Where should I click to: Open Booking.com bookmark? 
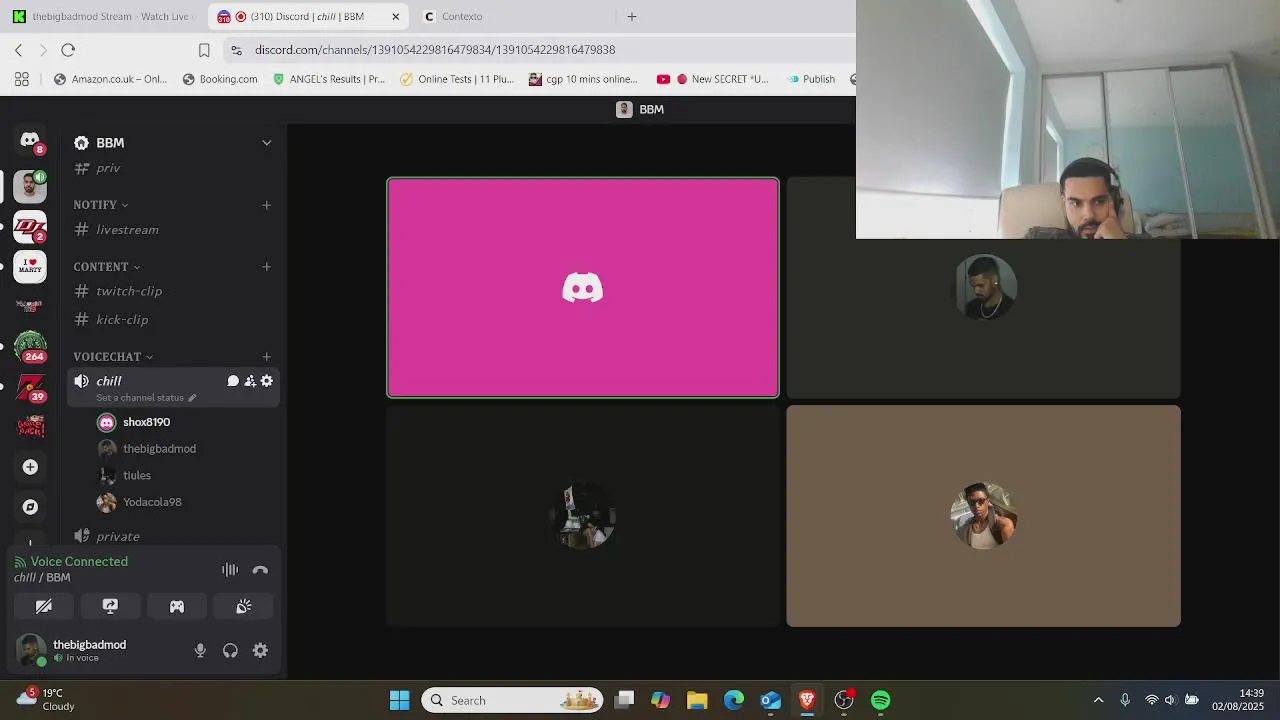[x=220, y=79]
